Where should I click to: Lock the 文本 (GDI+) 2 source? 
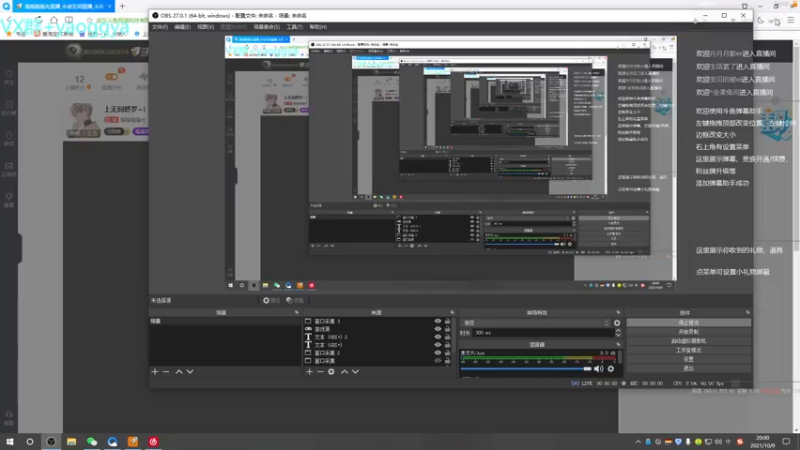447,337
